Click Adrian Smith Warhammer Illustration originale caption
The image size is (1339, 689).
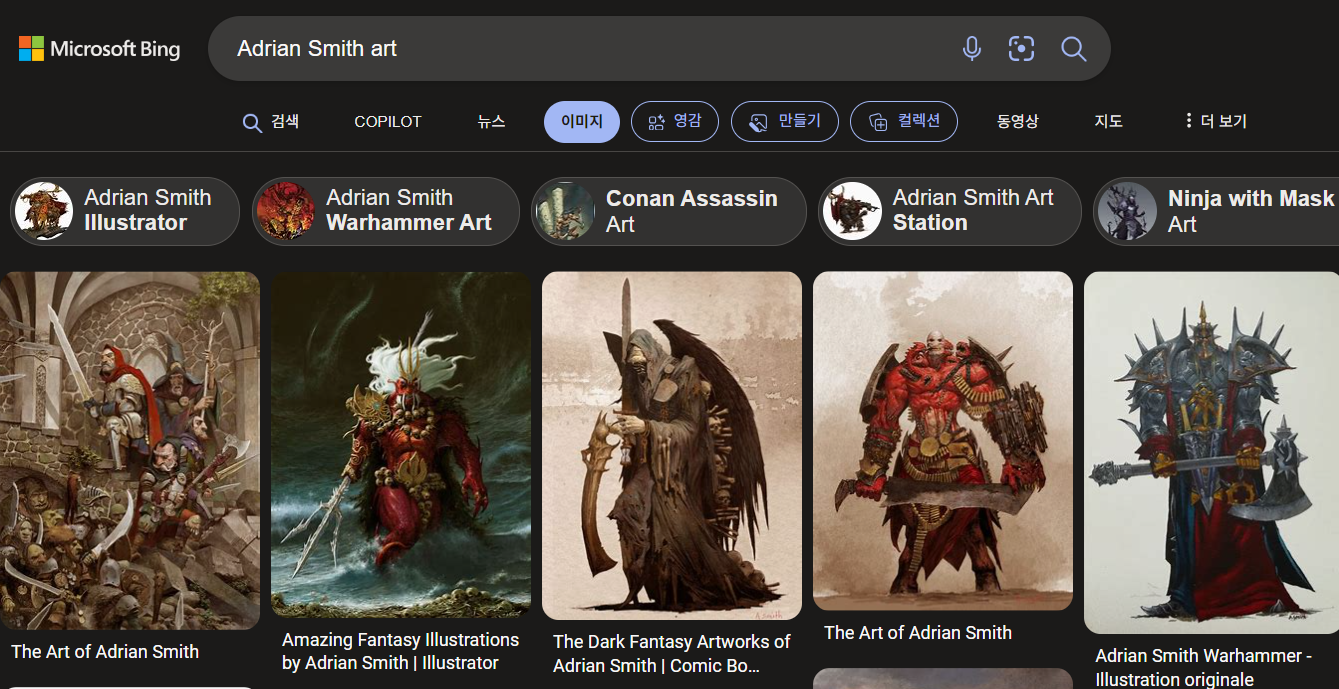tap(1204, 668)
